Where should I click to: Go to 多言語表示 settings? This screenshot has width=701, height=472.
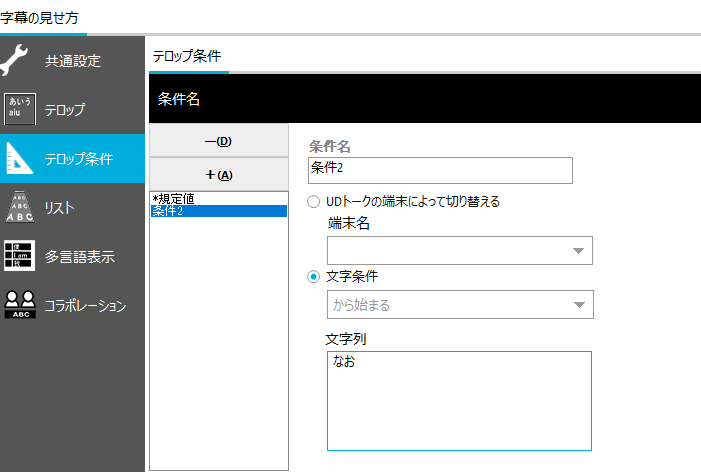[x=72, y=256]
